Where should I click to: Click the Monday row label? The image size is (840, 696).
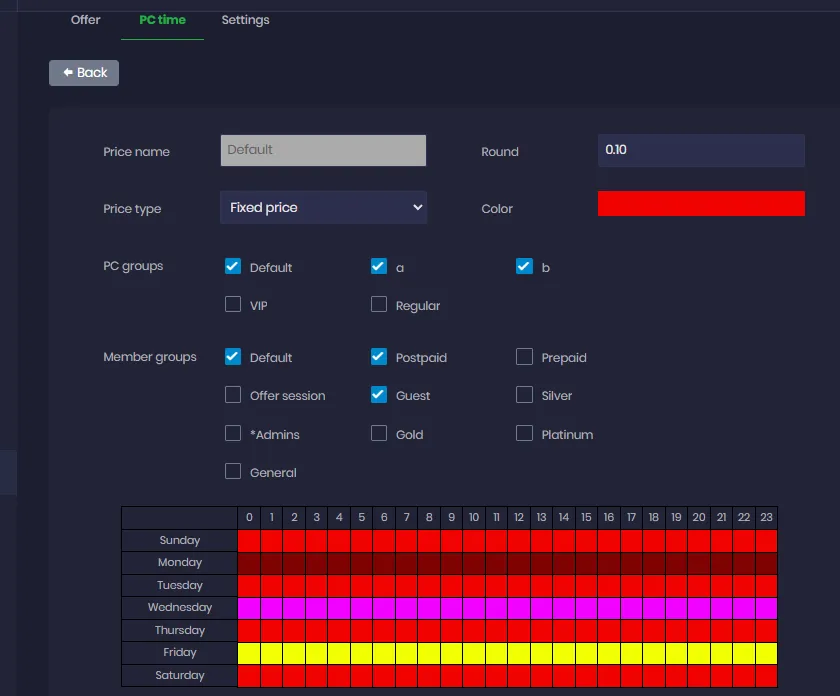pos(179,563)
